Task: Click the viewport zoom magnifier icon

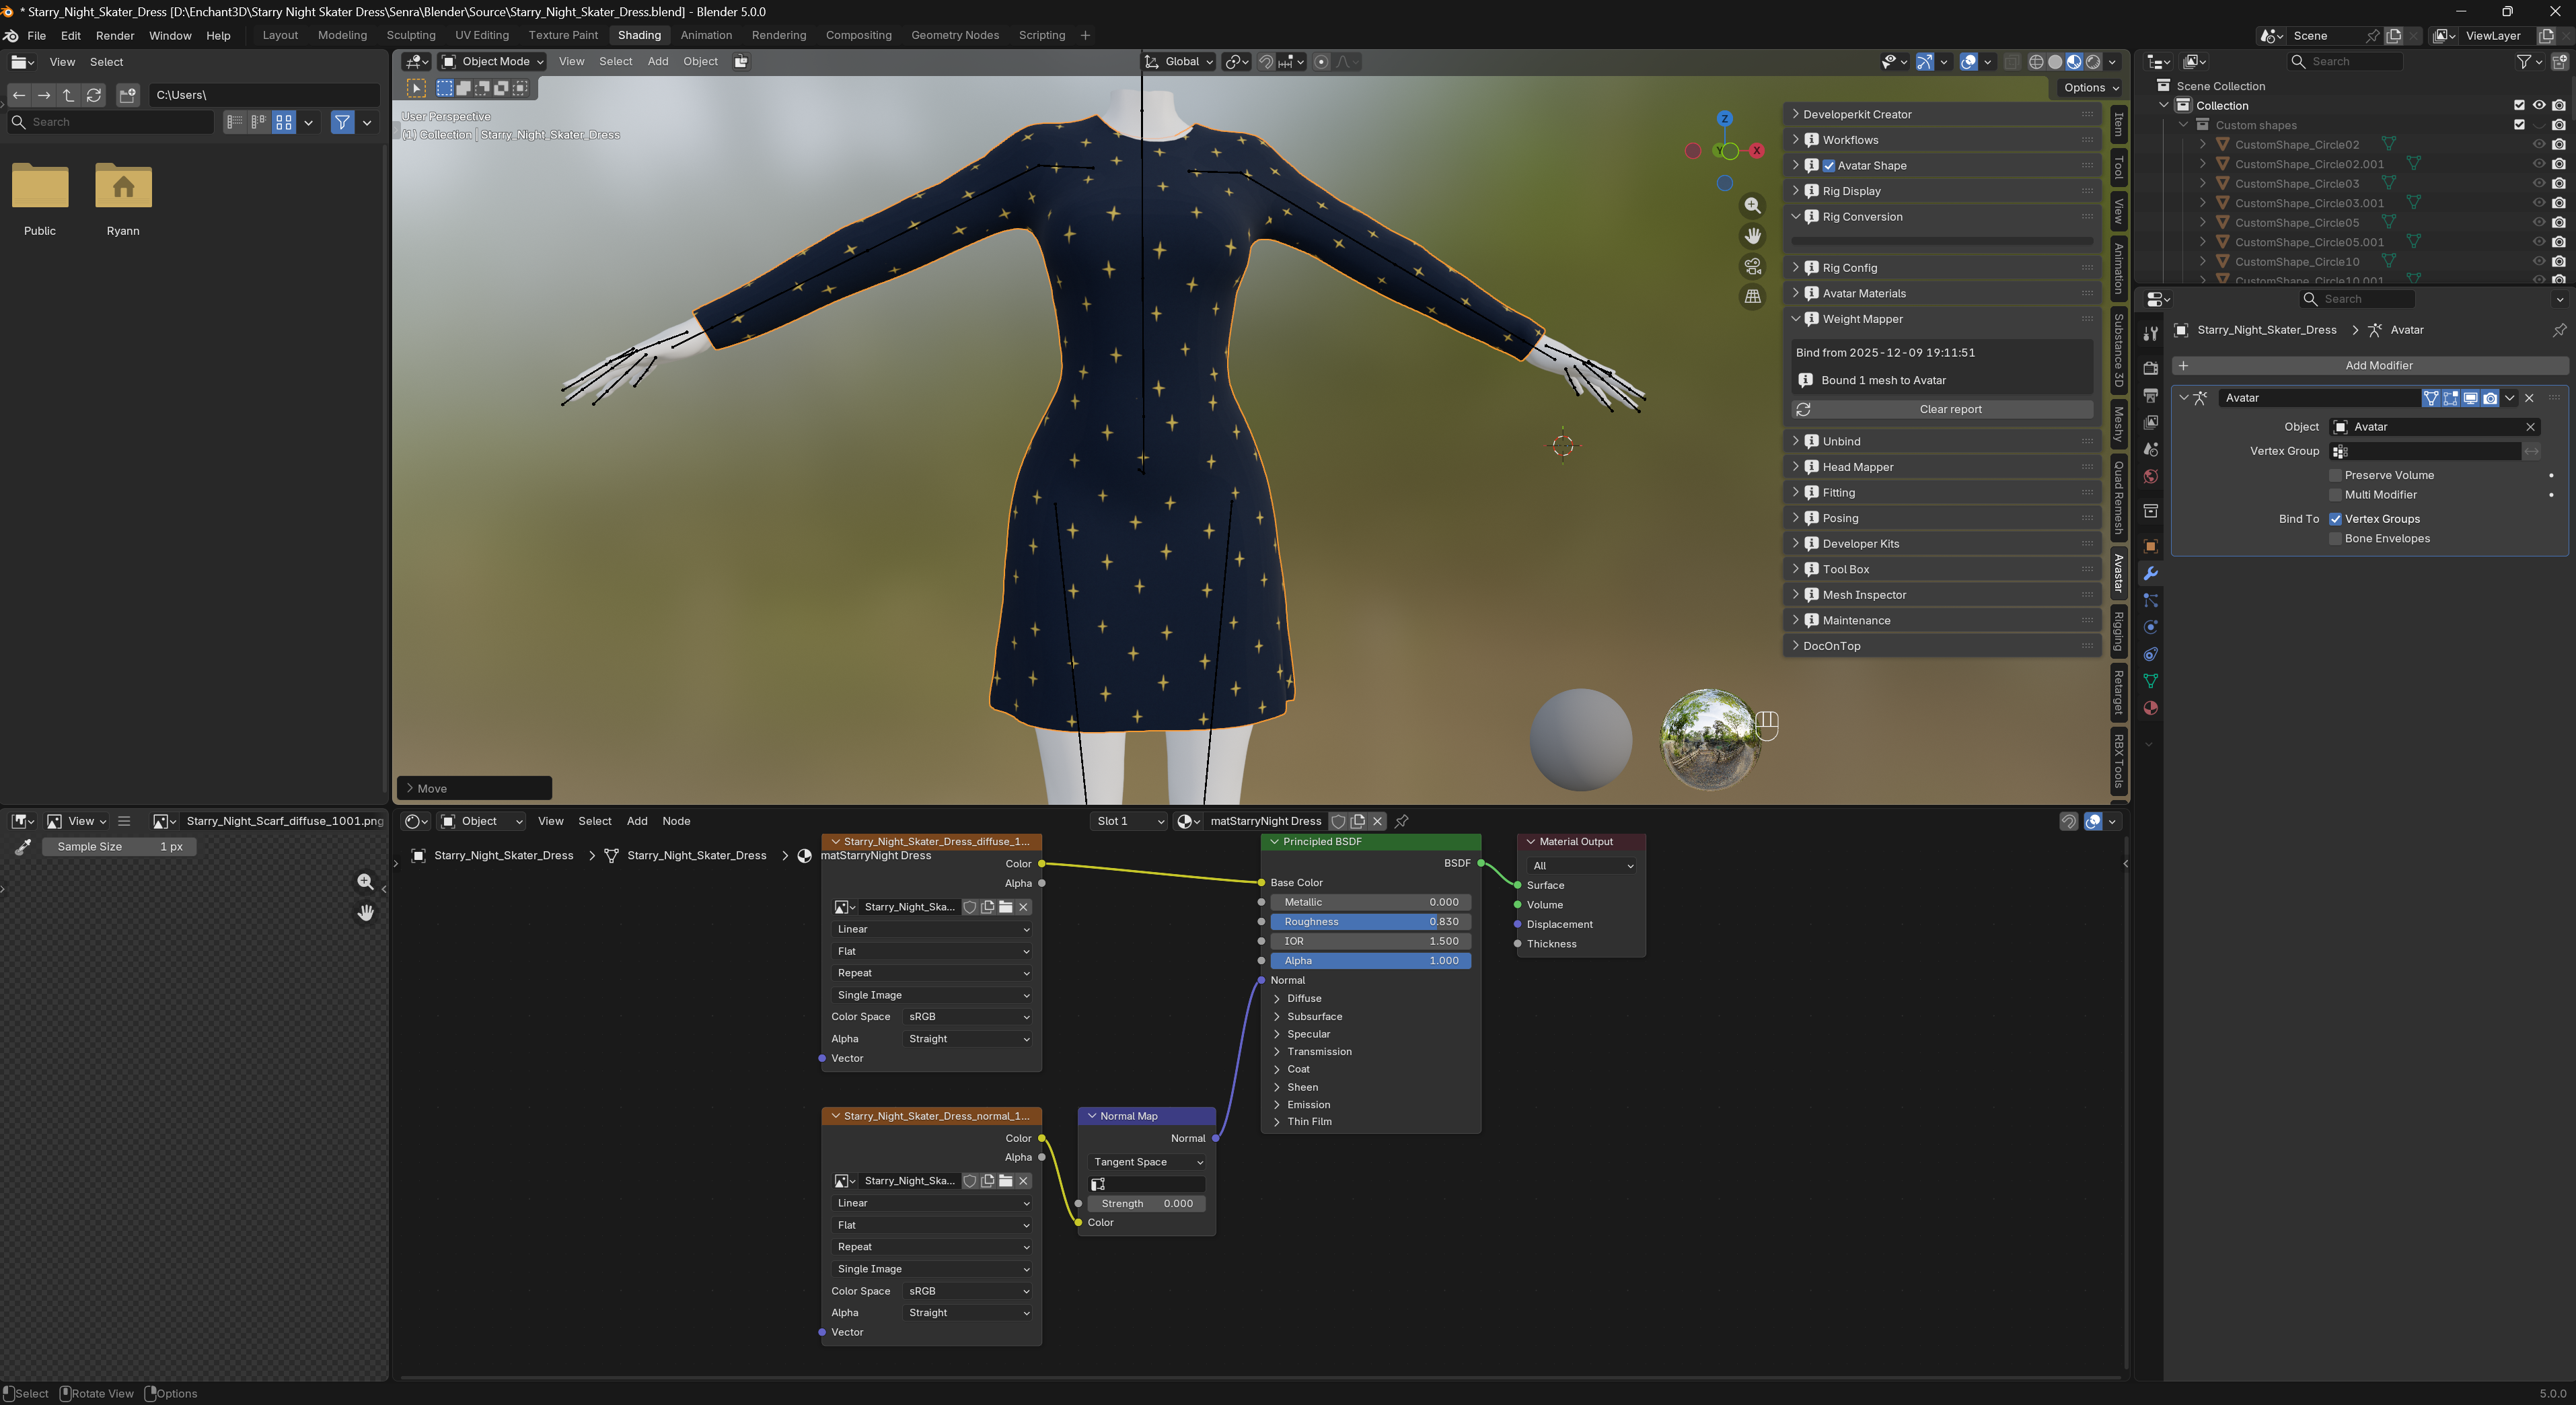Action: click(1752, 205)
